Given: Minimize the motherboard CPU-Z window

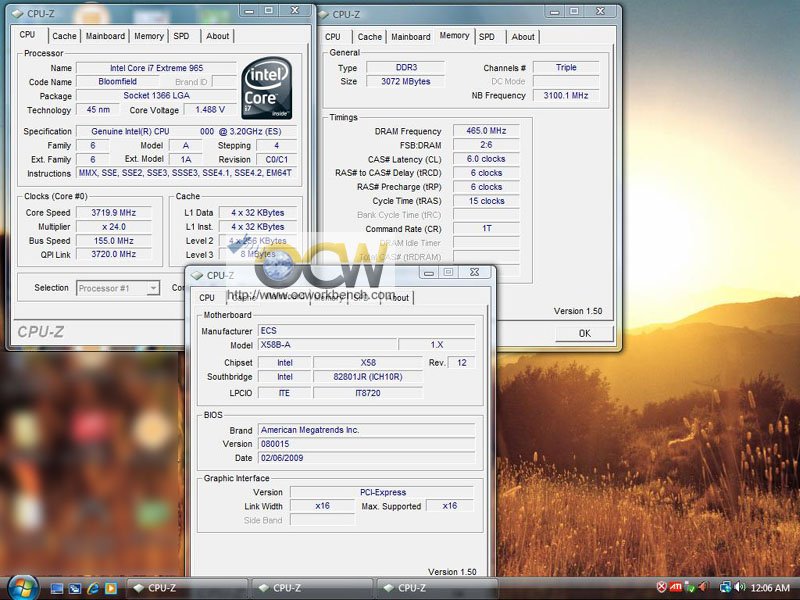Looking at the screenshot, I should coord(429,272).
